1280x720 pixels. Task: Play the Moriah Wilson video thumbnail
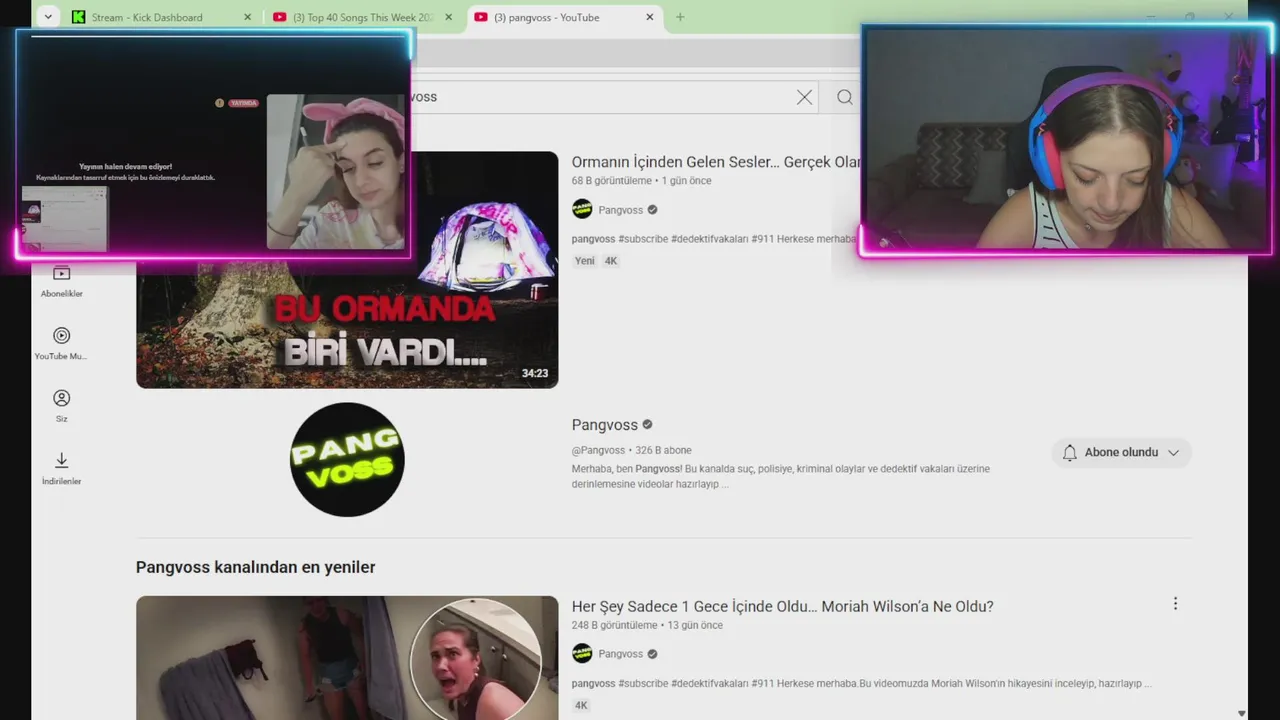[347, 657]
